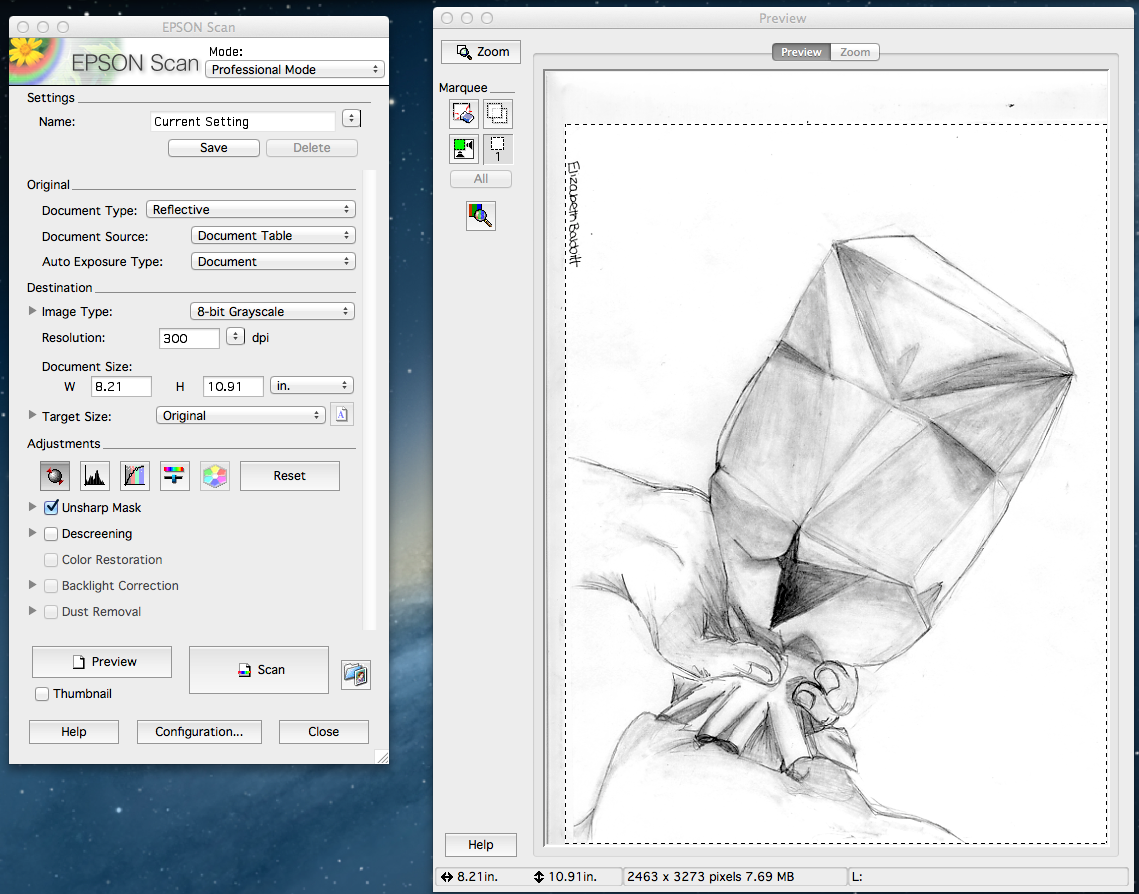Image resolution: width=1139 pixels, height=894 pixels.
Task: Check the Thumbnail option
Action: (41, 693)
